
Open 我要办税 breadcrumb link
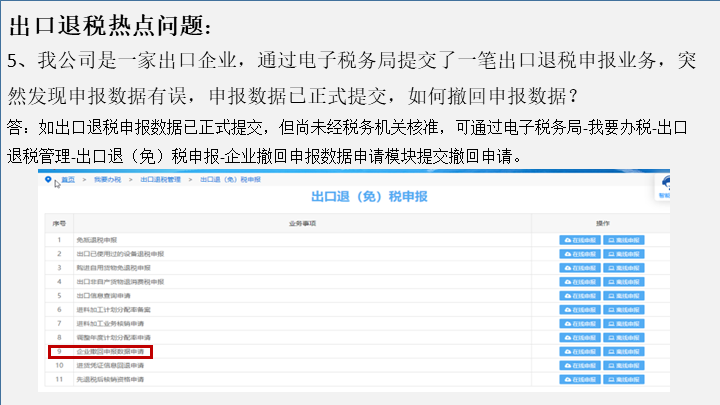coord(107,180)
